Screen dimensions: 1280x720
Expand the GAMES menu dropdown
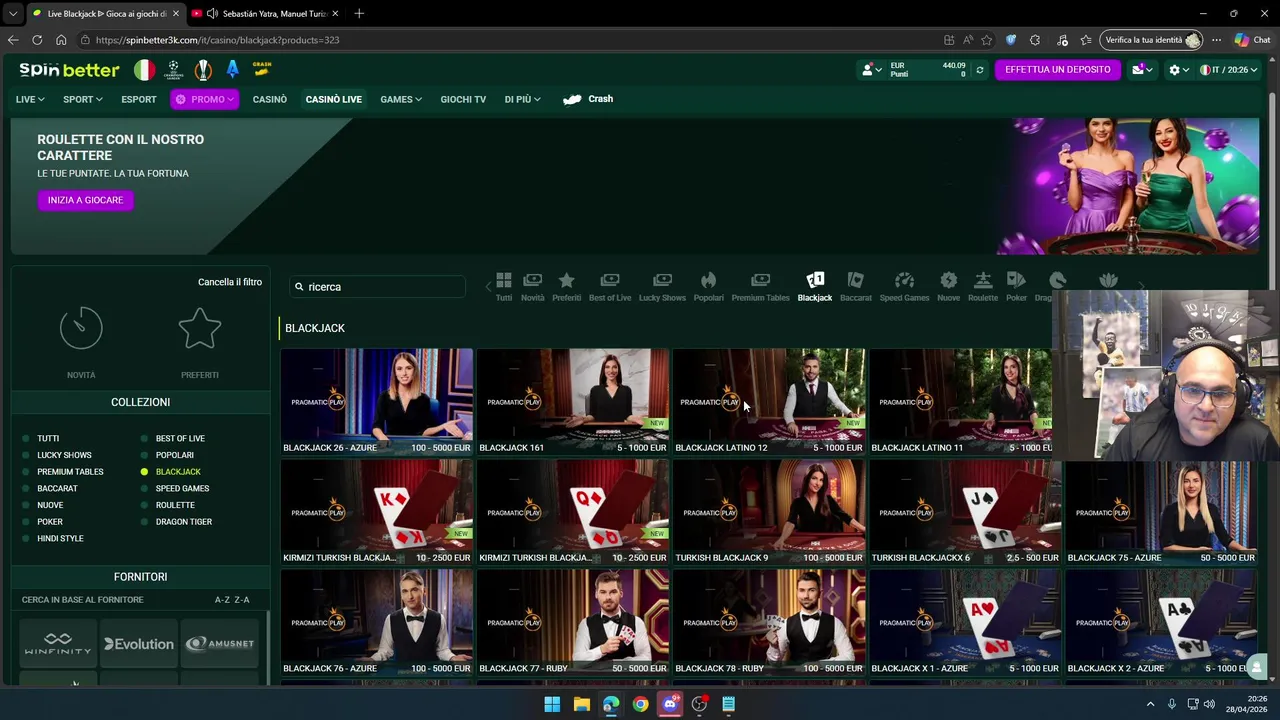click(x=401, y=99)
